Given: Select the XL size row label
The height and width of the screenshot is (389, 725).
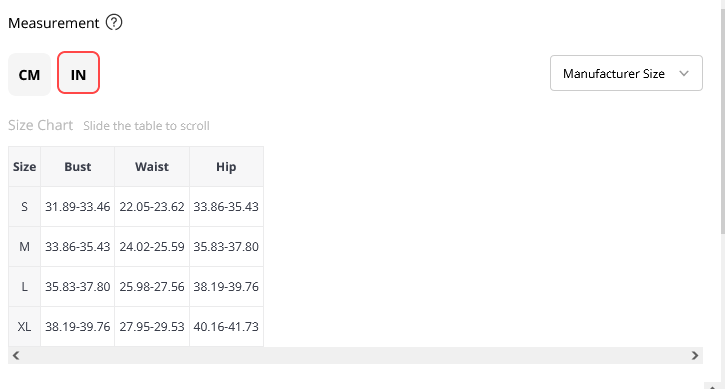Looking at the screenshot, I should pyautogui.click(x=25, y=327).
